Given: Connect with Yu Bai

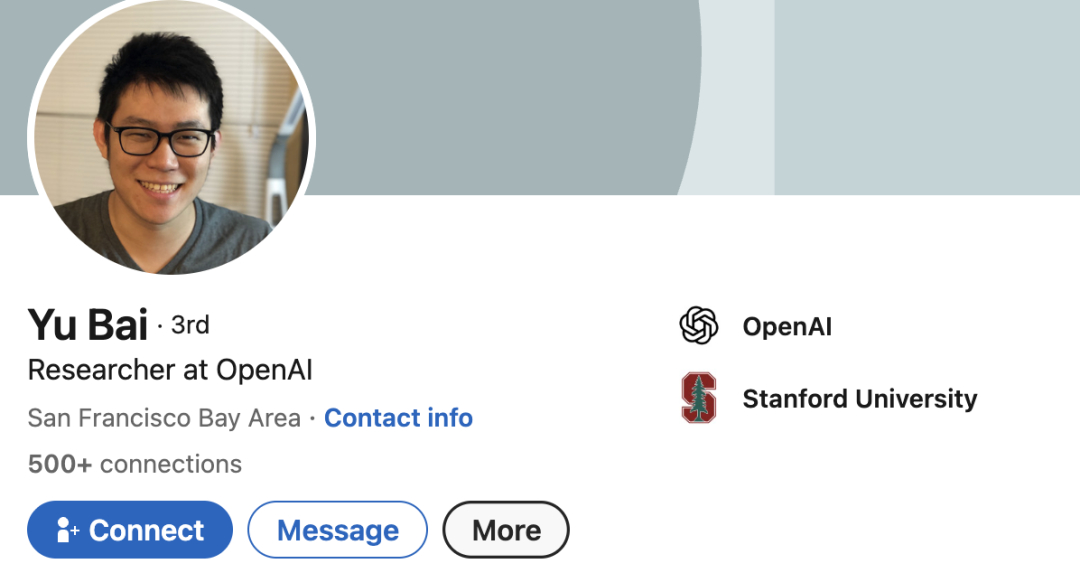Looking at the screenshot, I should coord(130,530).
